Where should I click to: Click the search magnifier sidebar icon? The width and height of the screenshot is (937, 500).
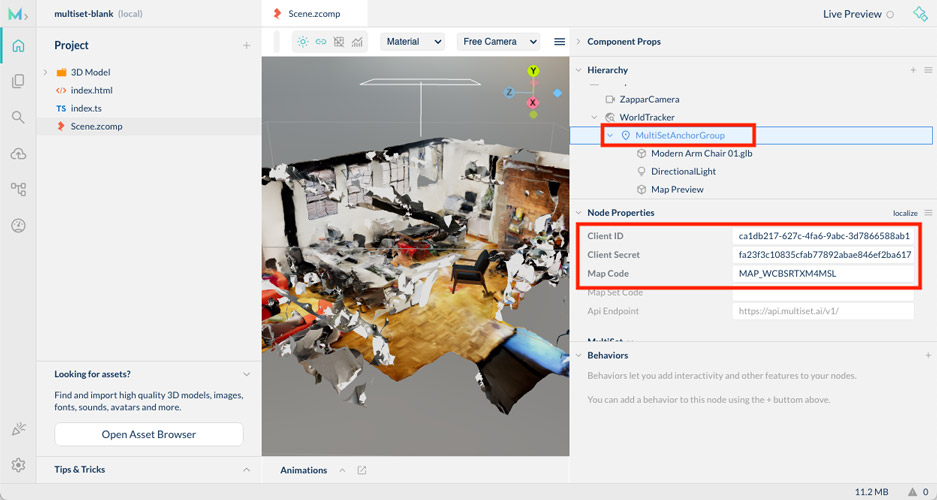pyautogui.click(x=18, y=117)
